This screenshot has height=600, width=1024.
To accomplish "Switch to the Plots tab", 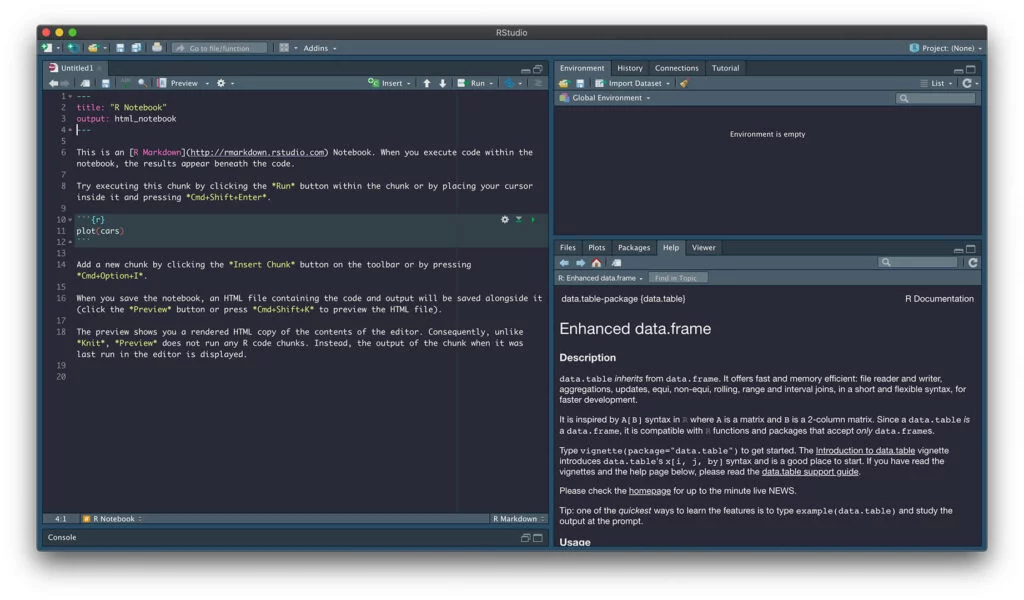I will [x=596, y=247].
